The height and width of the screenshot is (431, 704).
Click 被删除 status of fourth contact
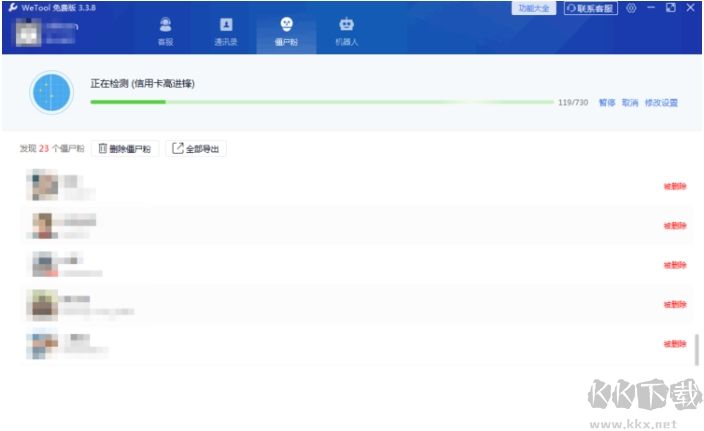(x=675, y=304)
